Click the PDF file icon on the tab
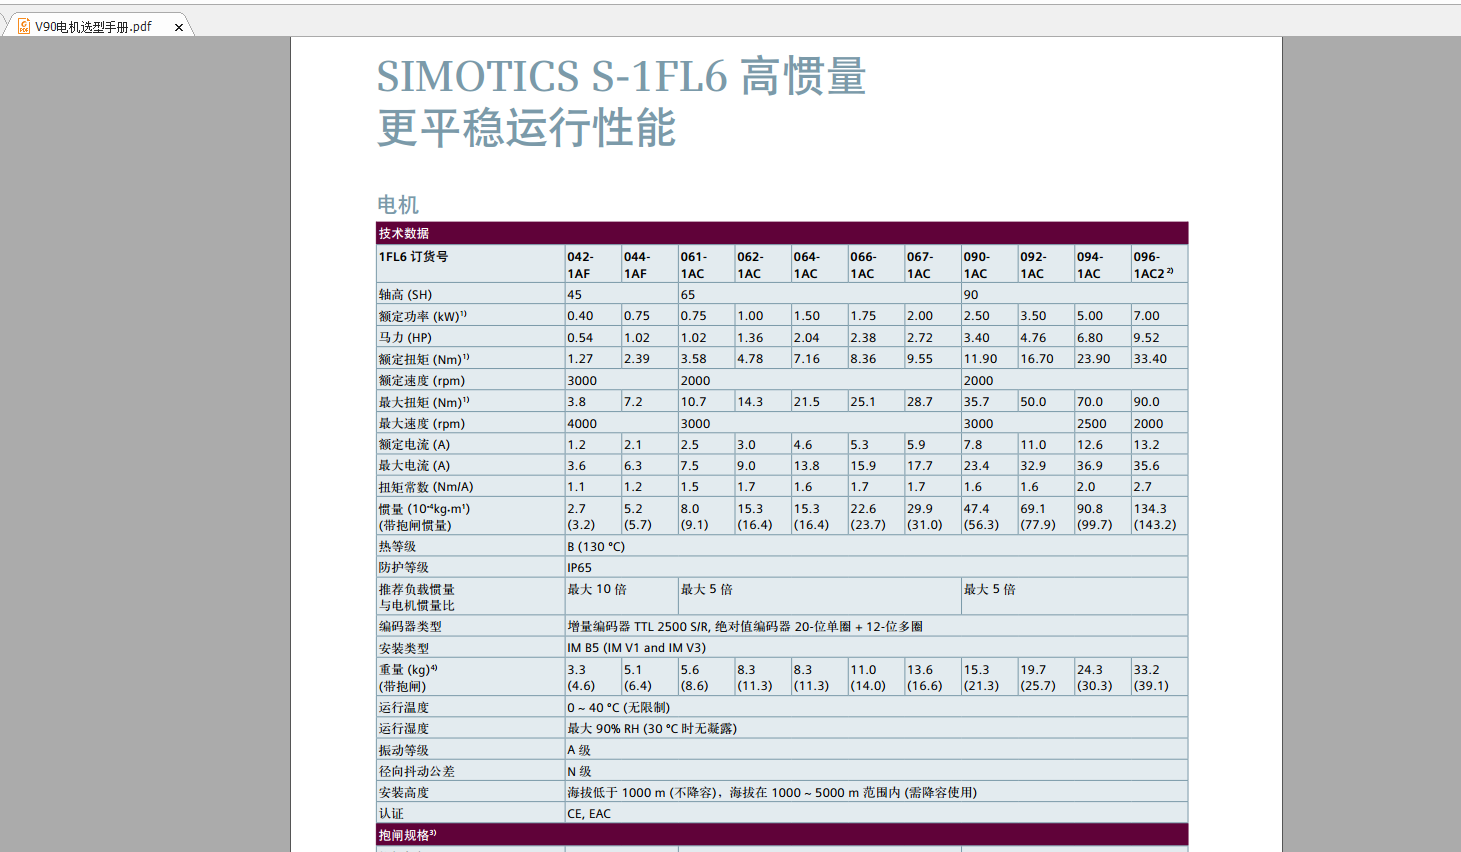 click(x=23, y=26)
